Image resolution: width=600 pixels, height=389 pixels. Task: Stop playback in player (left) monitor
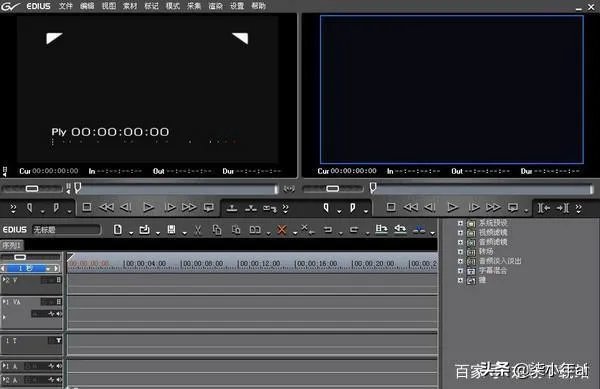tap(87, 207)
